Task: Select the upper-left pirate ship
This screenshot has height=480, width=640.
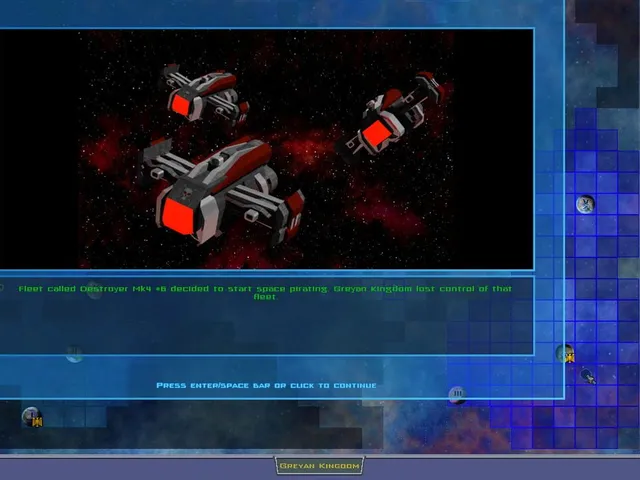Action: (x=206, y=94)
